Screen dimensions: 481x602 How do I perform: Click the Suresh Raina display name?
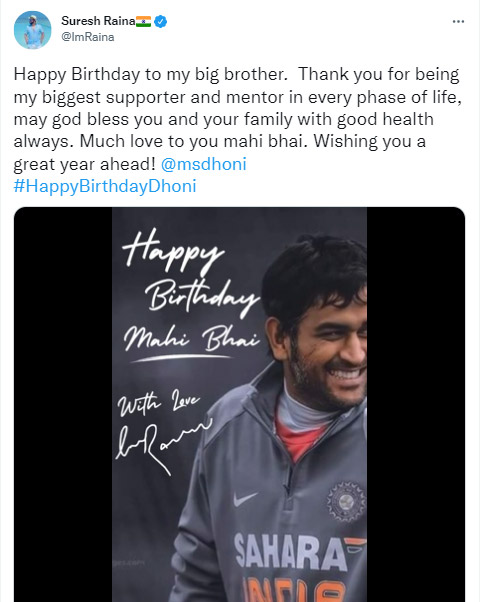[x=98, y=21]
